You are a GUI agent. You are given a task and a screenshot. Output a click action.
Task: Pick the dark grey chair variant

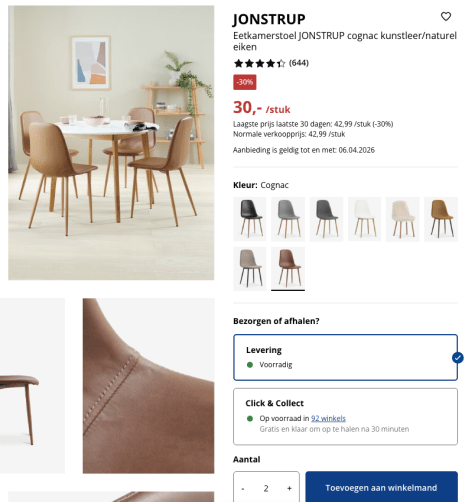326,219
